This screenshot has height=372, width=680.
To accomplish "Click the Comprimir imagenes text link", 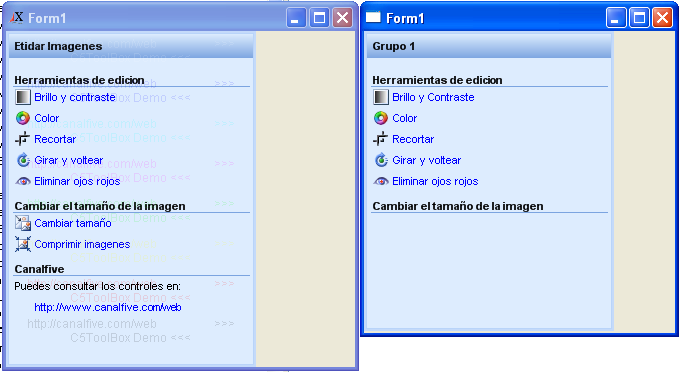I will click(82, 244).
